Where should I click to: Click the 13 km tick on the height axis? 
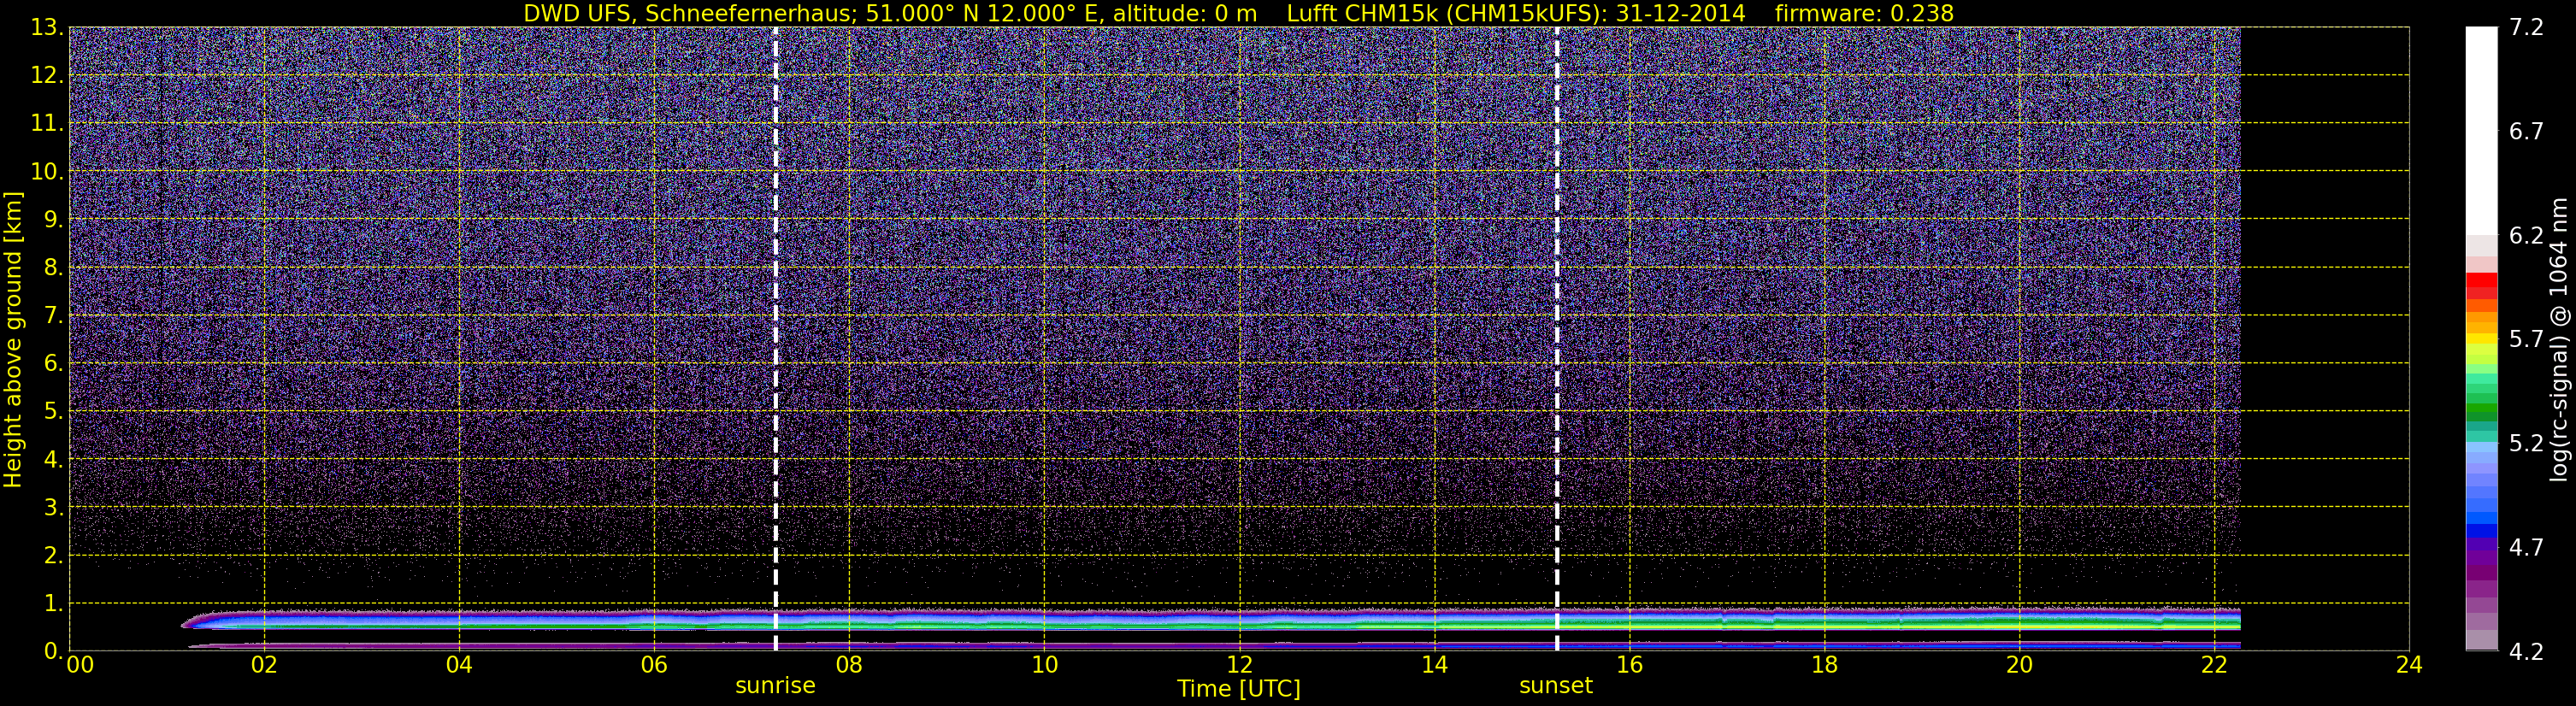(44, 28)
